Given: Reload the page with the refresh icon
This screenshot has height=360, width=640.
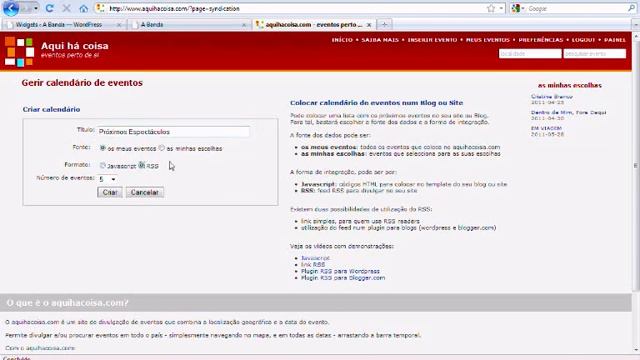Looking at the screenshot, I should 49,9.
